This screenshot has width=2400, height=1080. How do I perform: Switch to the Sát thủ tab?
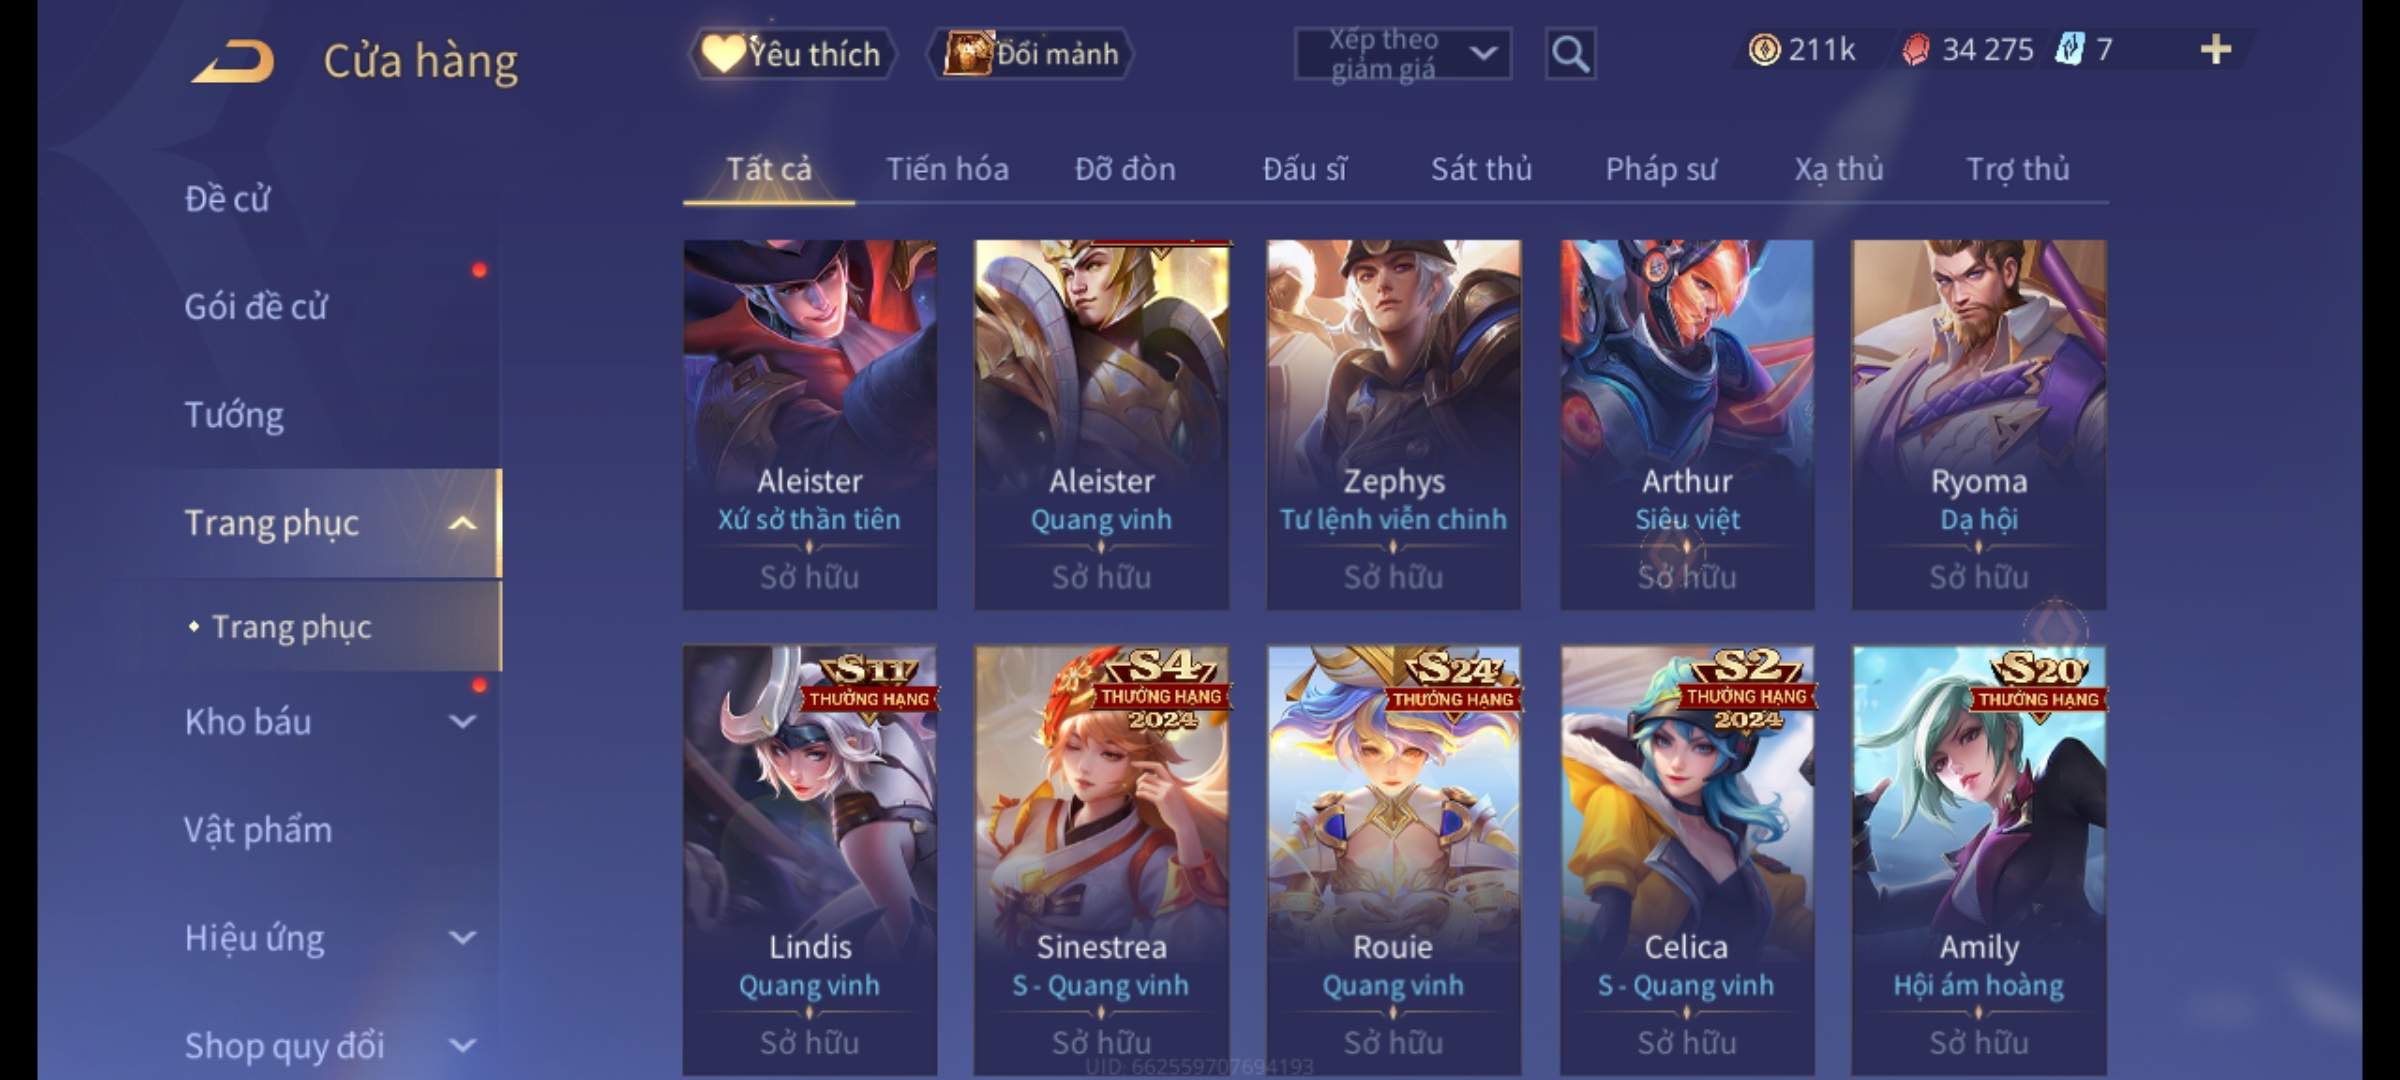pos(1481,169)
